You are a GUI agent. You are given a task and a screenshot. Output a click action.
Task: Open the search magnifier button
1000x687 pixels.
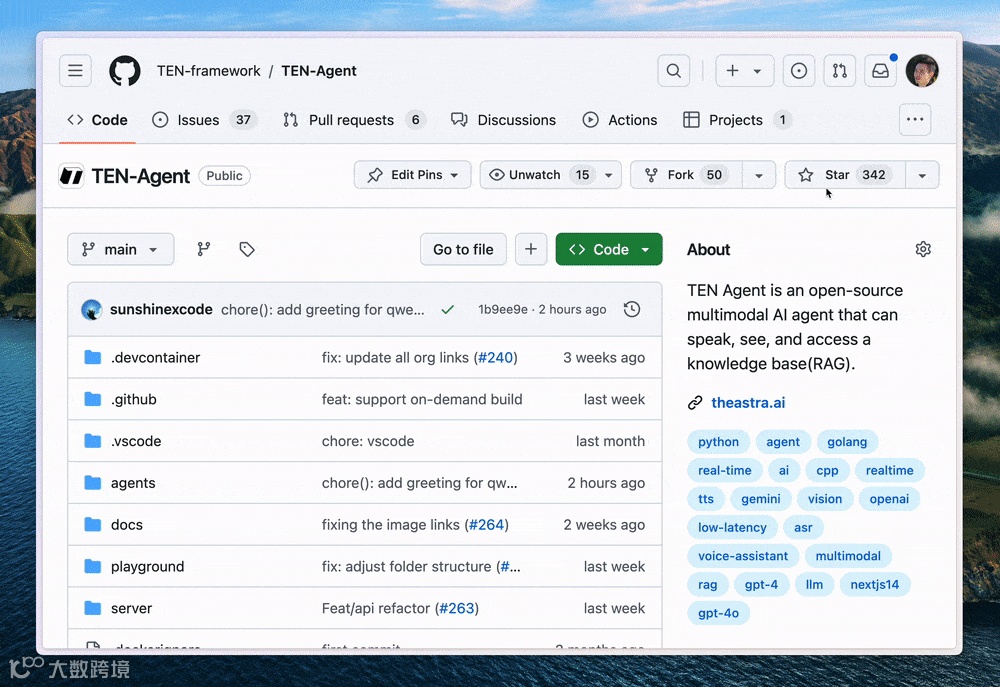pyautogui.click(x=673, y=70)
